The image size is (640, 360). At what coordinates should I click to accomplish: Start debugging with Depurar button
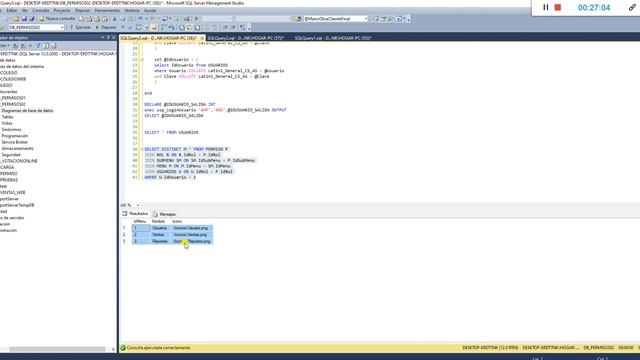(106, 27)
